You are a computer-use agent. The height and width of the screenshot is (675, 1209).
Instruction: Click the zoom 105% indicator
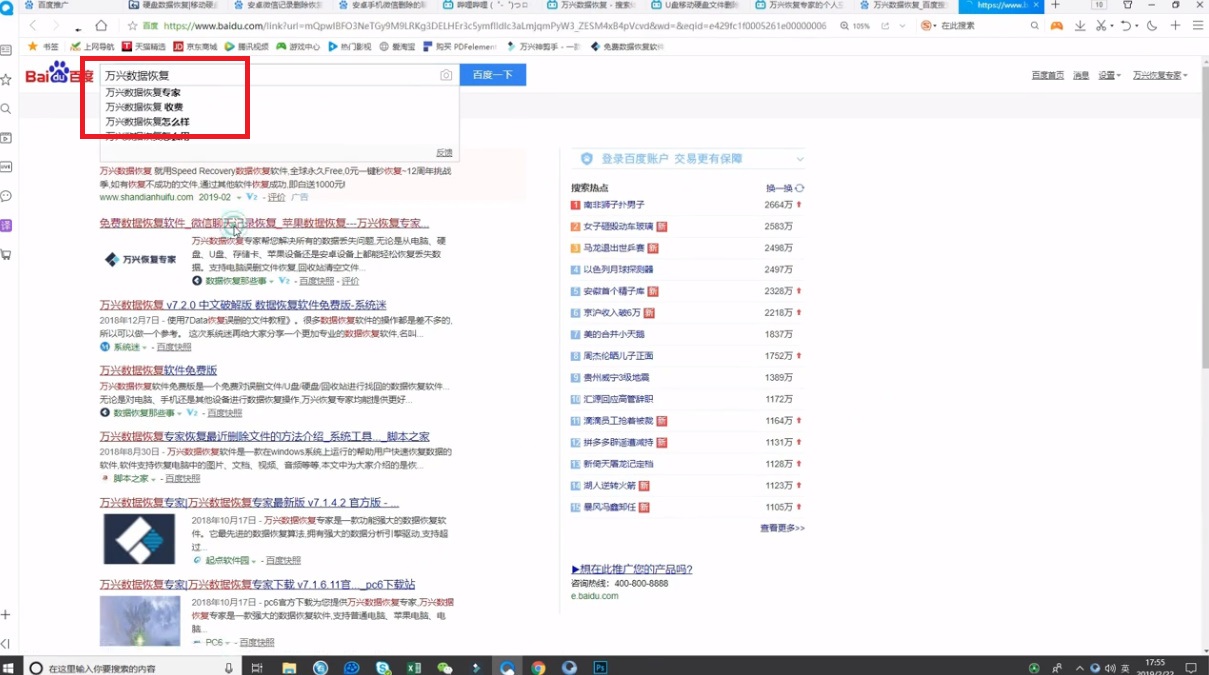coord(855,26)
